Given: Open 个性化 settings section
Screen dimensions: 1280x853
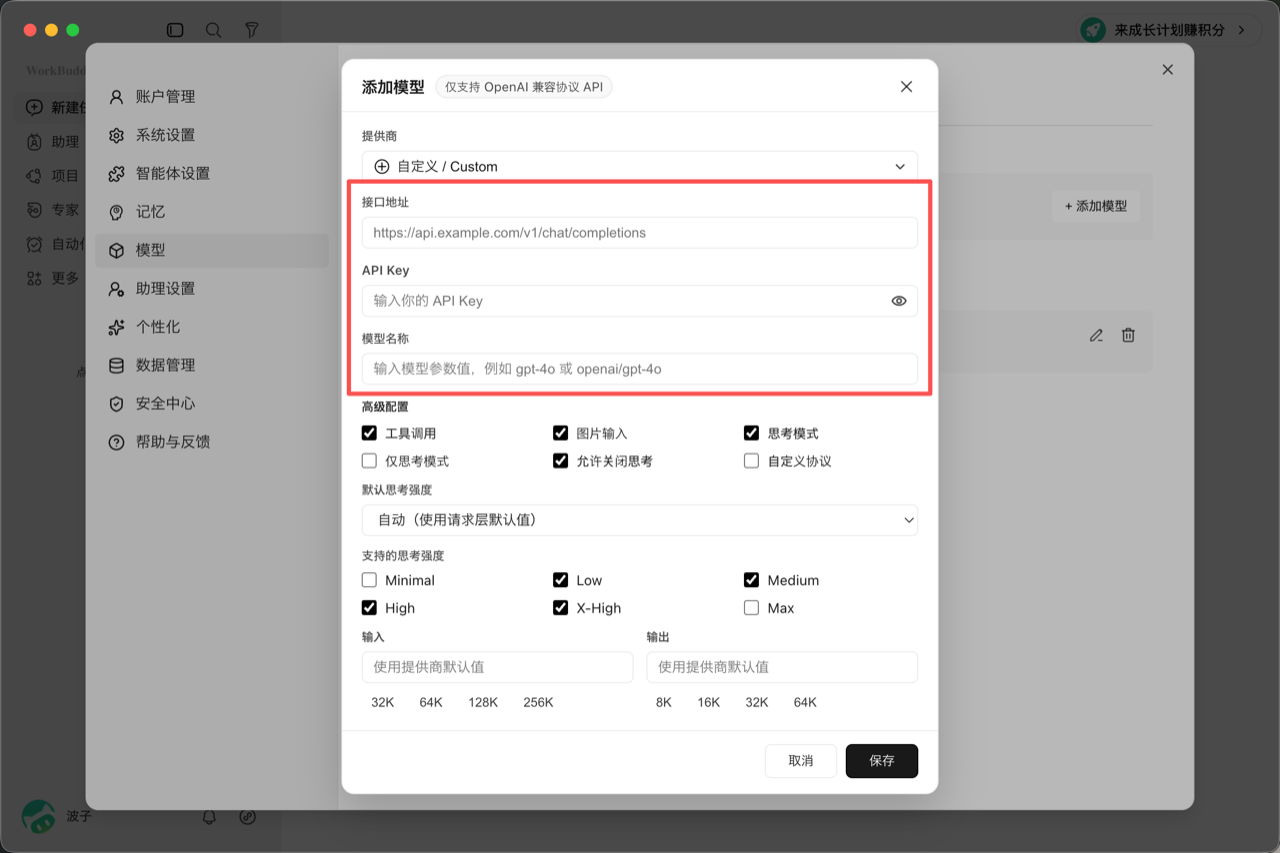Looking at the screenshot, I should 211,327.
